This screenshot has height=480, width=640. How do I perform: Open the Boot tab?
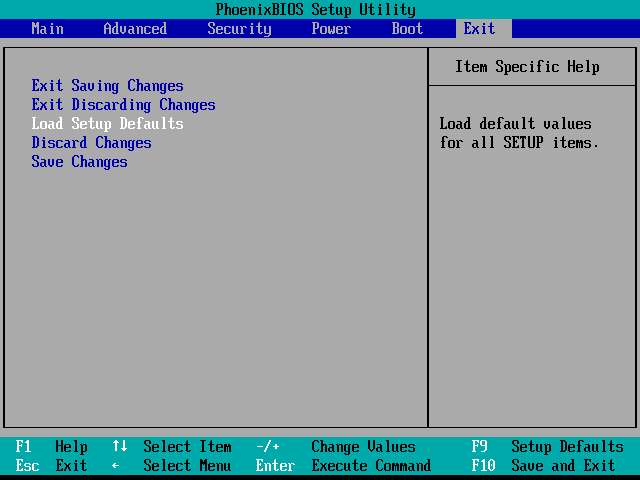coord(407,28)
